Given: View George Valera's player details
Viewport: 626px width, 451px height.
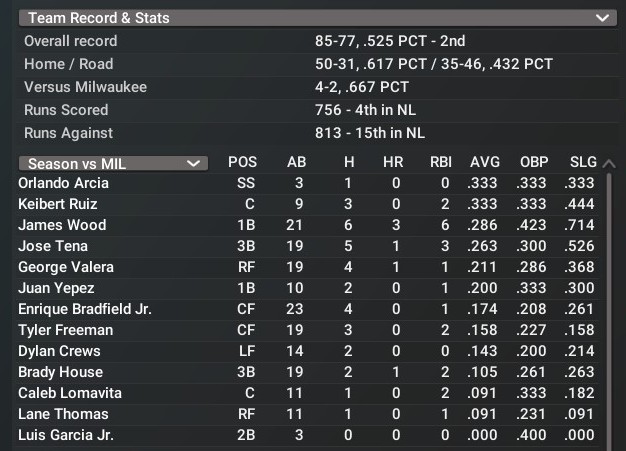Looking at the screenshot, I should click(x=66, y=267).
